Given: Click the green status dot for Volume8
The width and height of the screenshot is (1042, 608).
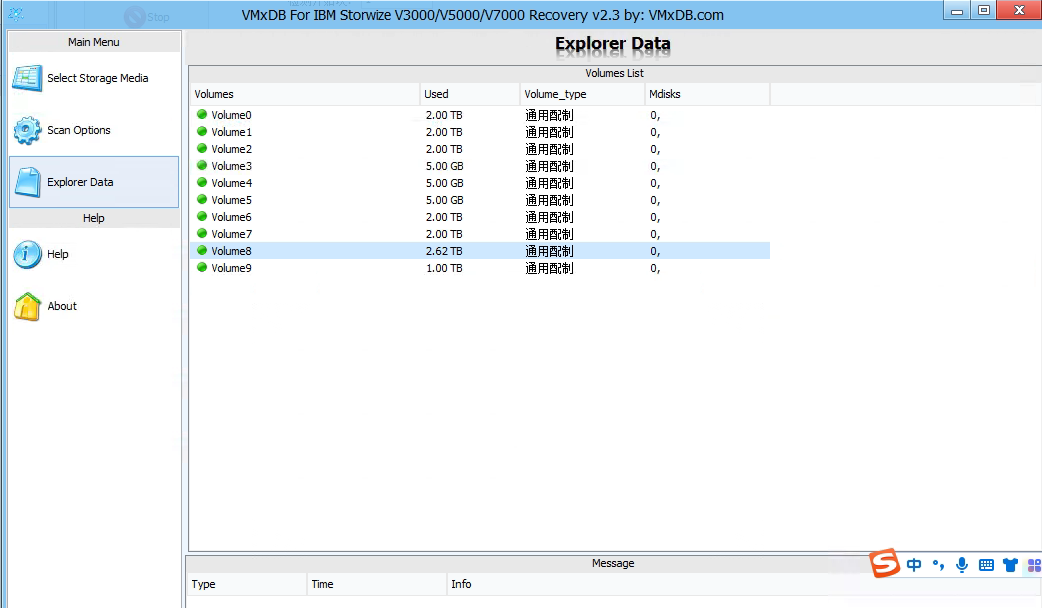Looking at the screenshot, I should coord(202,251).
